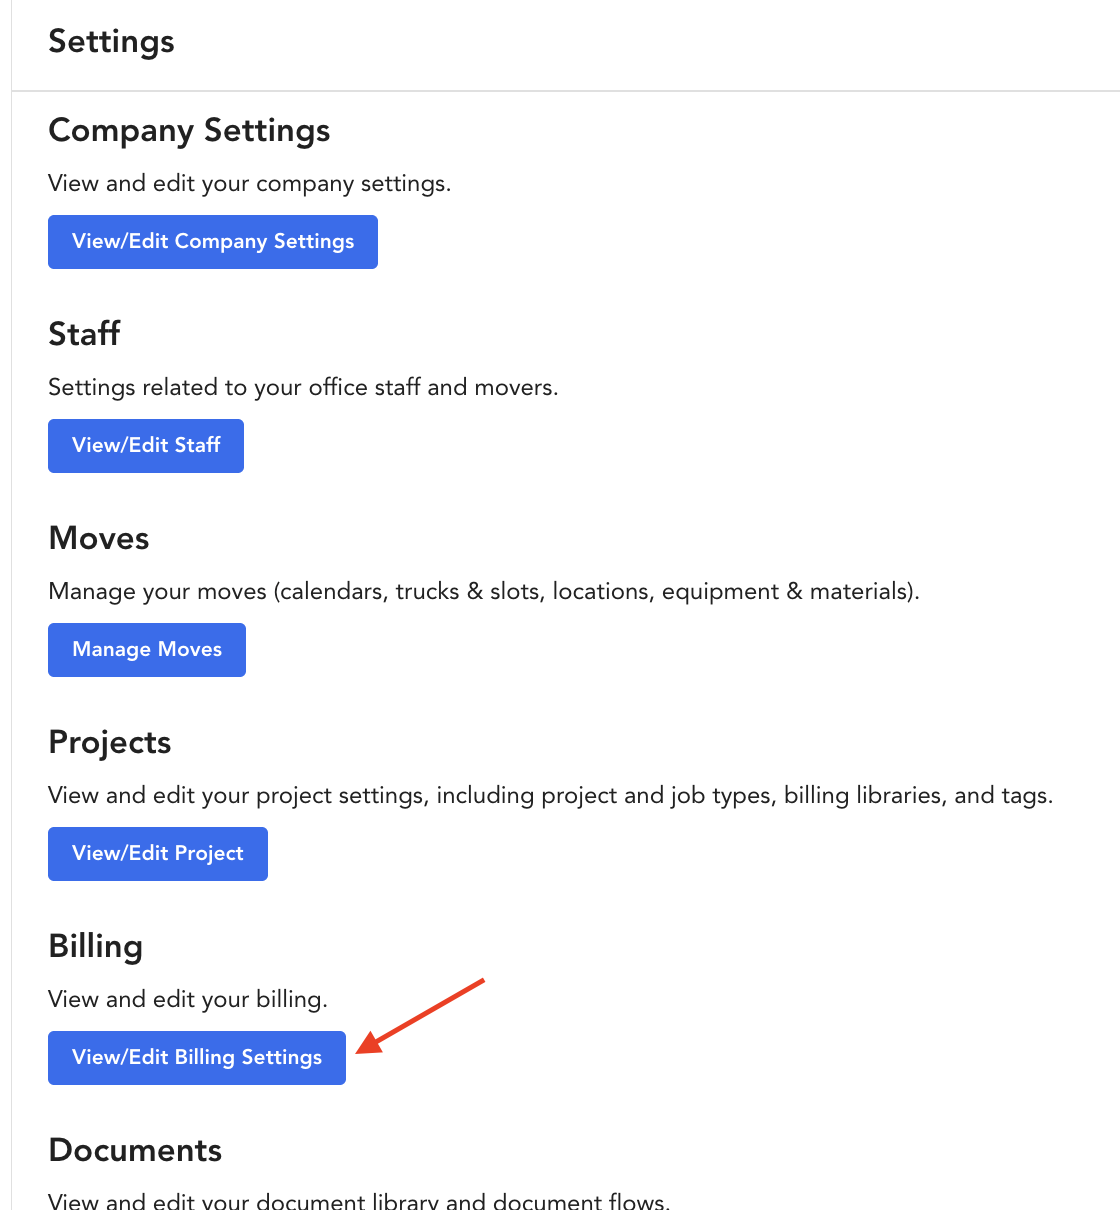The height and width of the screenshot is (1210, 1120).
Task: Open View/Edit Company Settings
Action: 213,242
